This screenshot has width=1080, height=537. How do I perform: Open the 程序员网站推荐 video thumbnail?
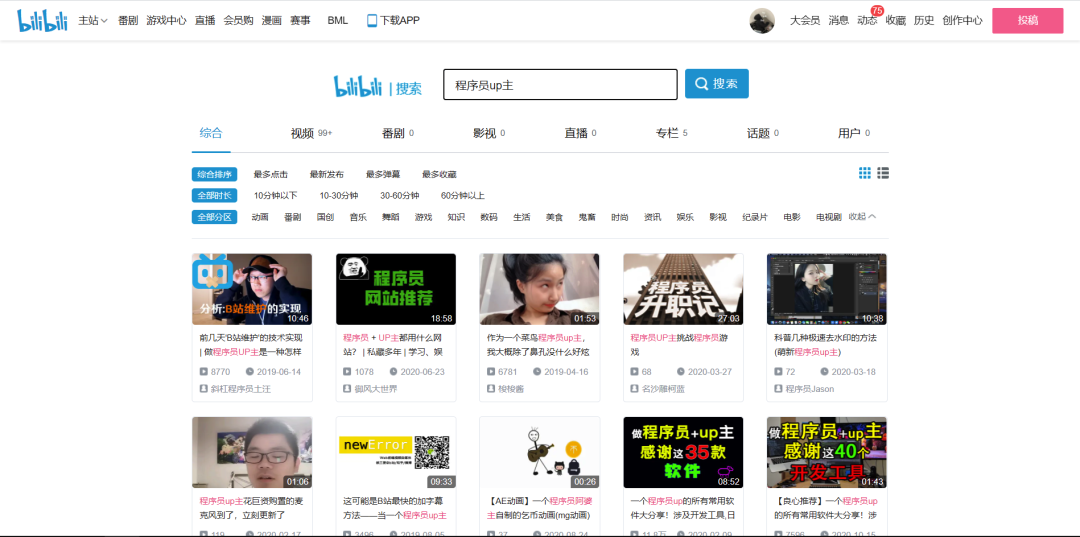[x=396, y=289]
